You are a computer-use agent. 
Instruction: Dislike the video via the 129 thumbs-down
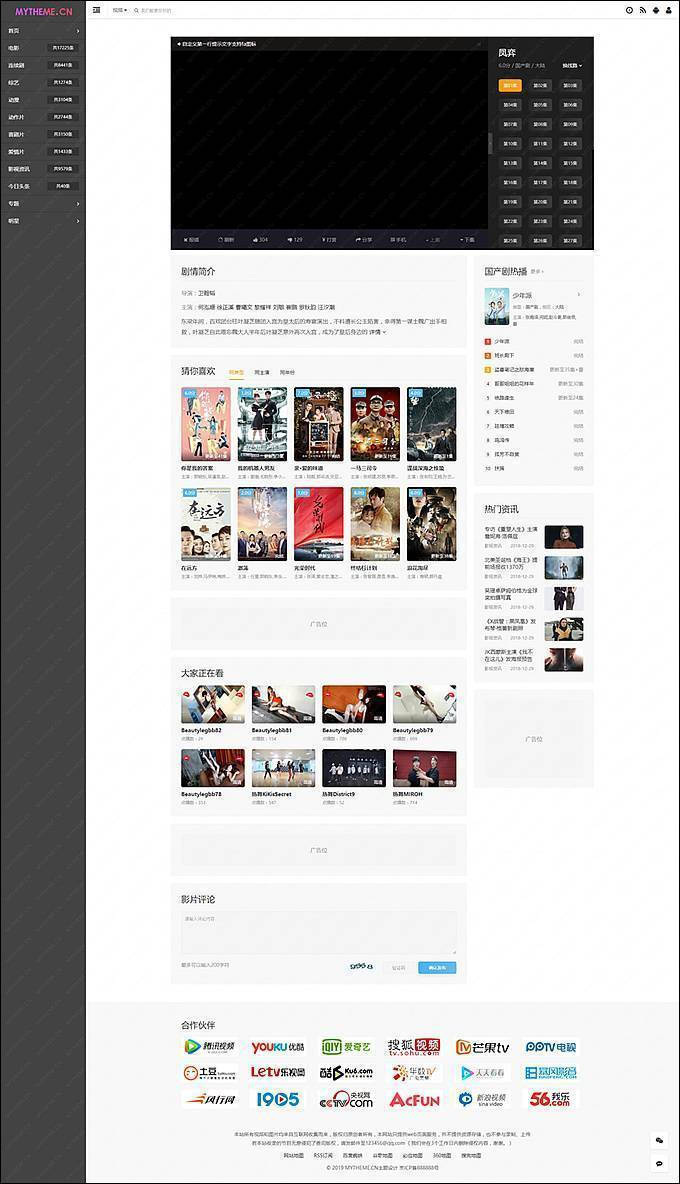(x=295, y=239)
